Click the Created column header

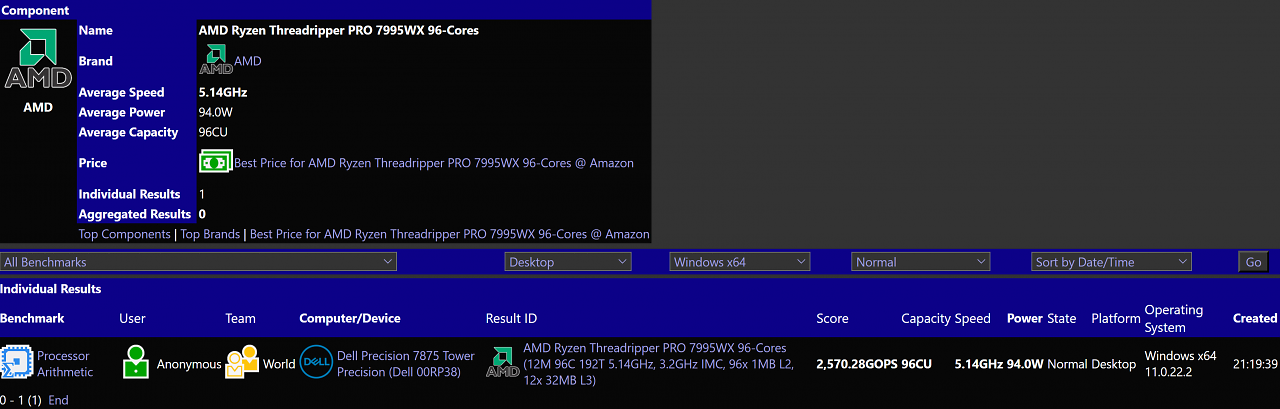click(1255, 319)
